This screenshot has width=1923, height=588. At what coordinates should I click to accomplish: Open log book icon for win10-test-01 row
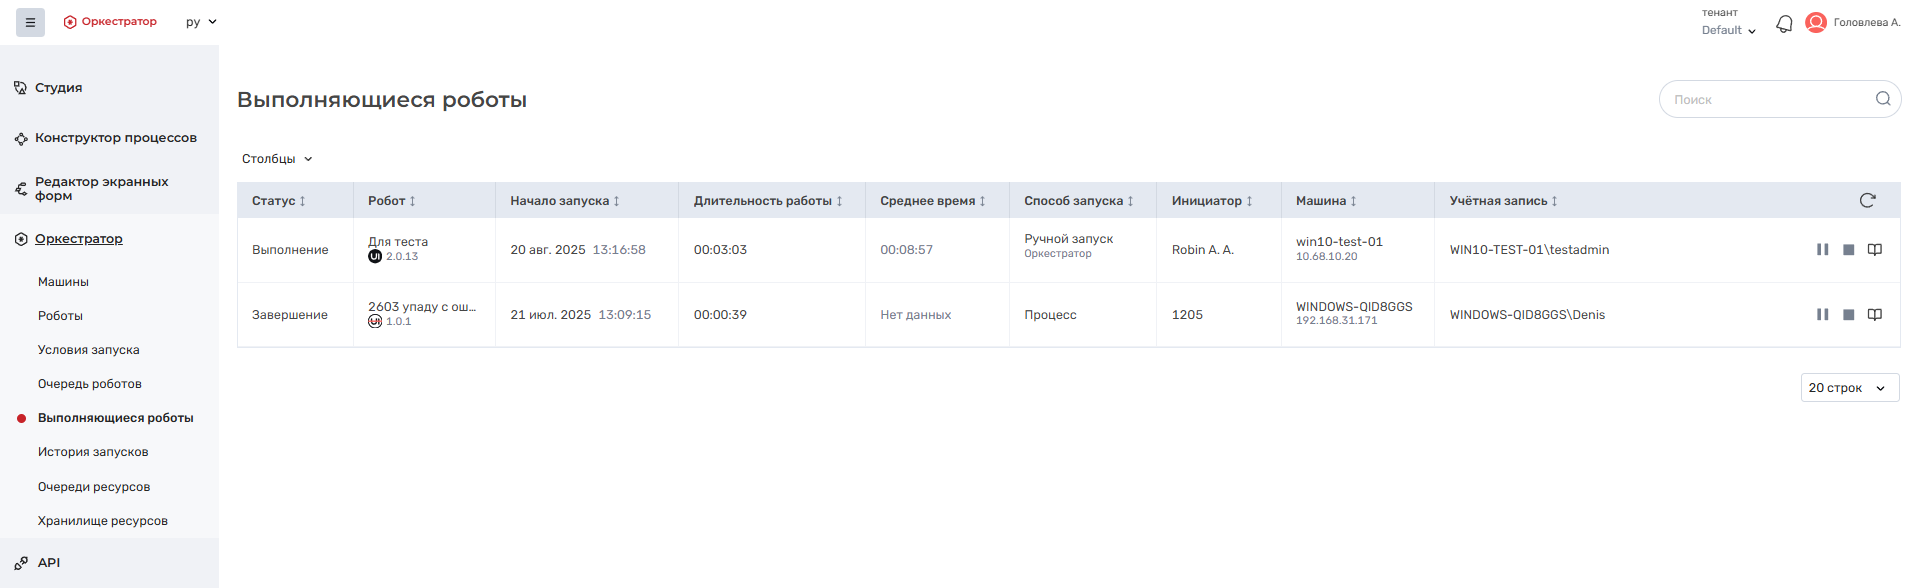pos(1875,250)
